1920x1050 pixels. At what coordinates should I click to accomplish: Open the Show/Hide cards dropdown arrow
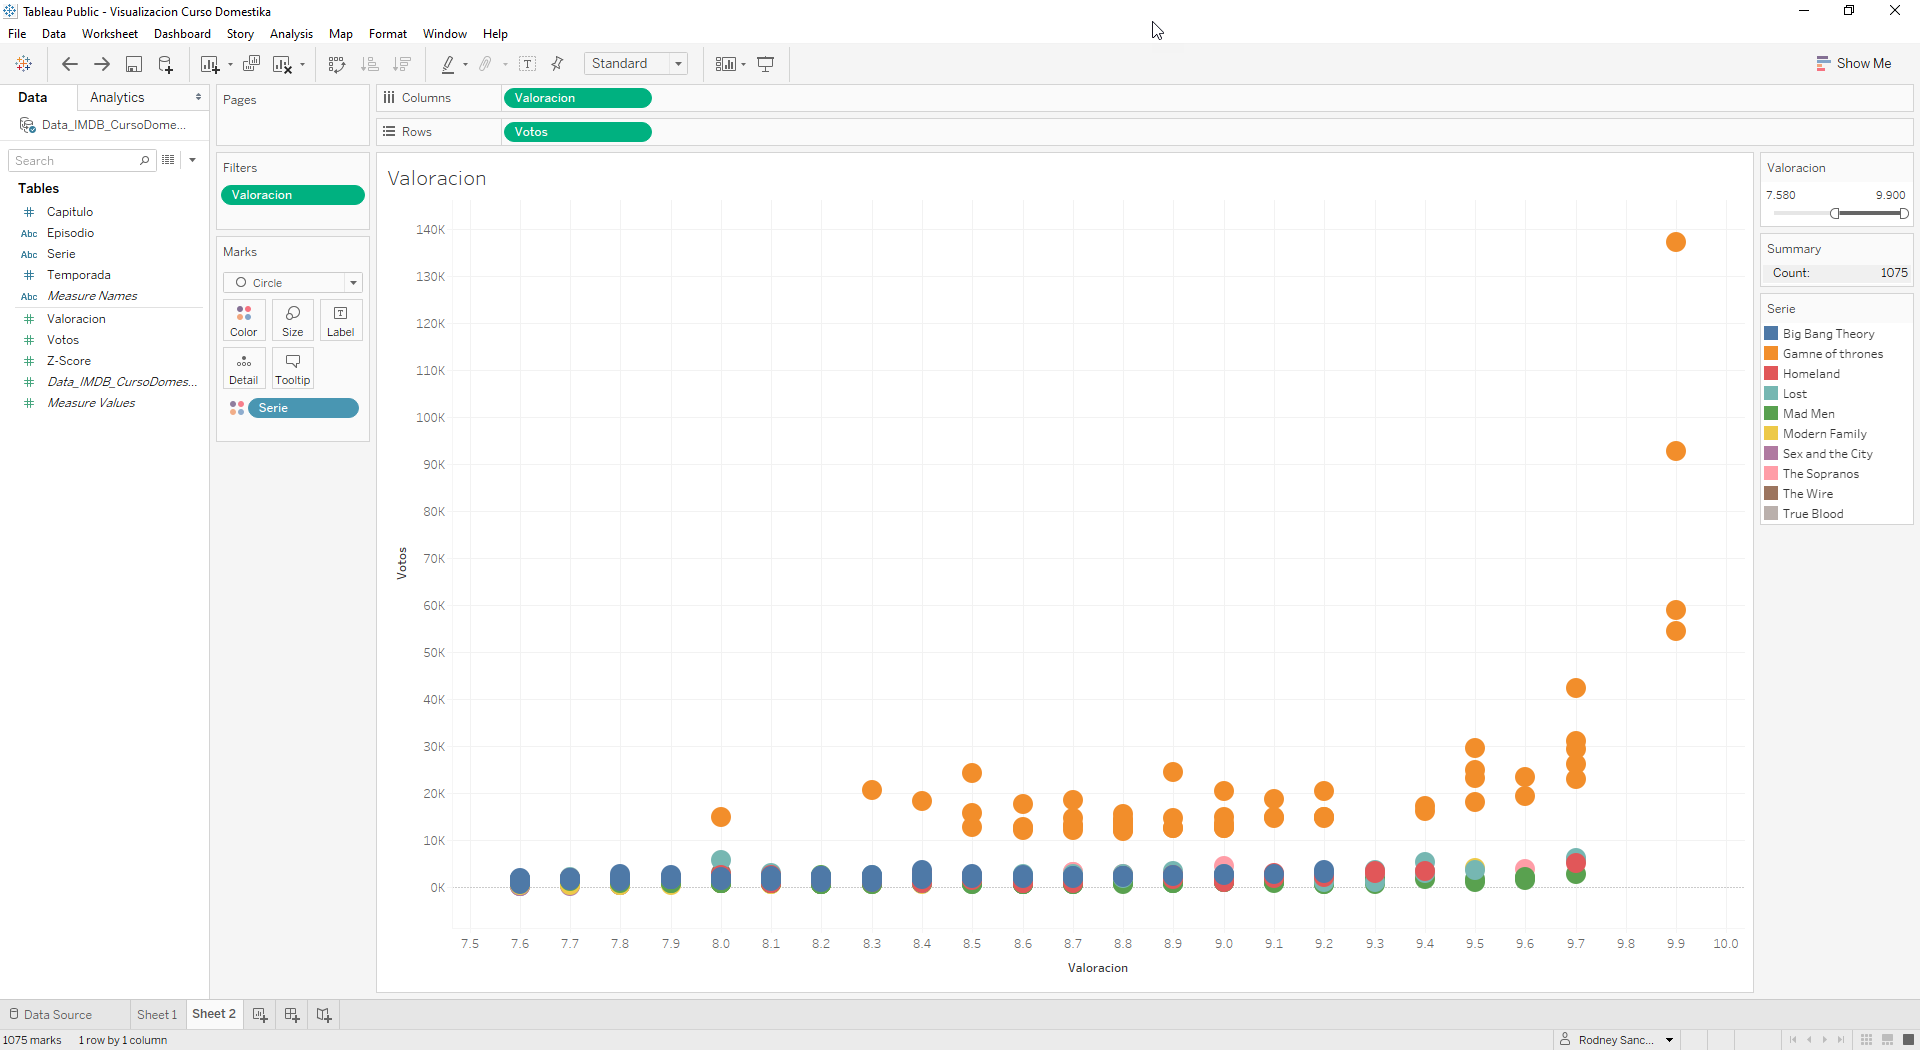click(x=743, y=65)
